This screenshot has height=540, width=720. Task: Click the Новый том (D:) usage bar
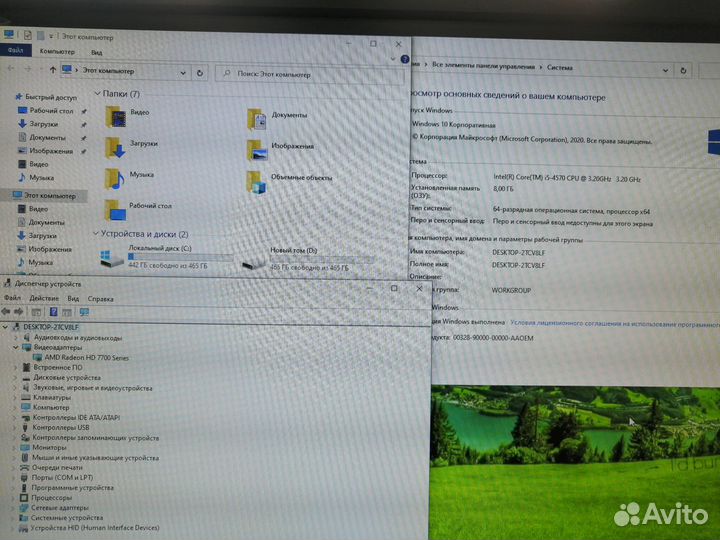(322, 259)
